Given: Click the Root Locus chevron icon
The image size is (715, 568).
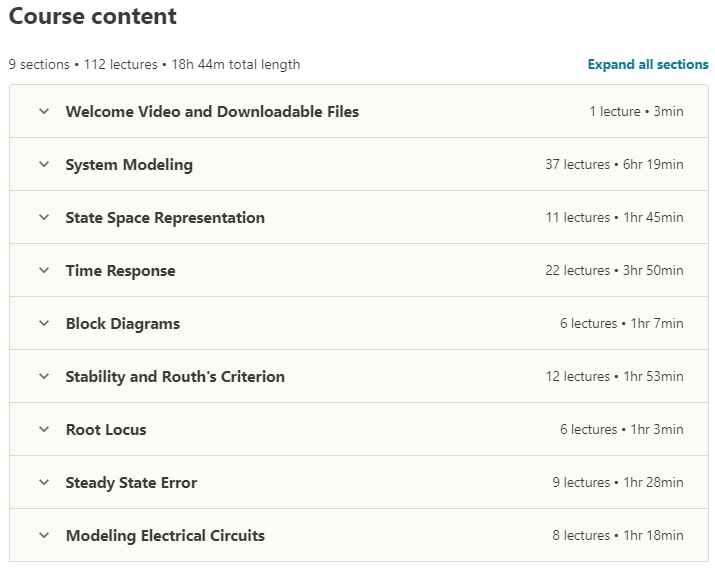Looking at the screenshot, I should (x=44, y=429).
